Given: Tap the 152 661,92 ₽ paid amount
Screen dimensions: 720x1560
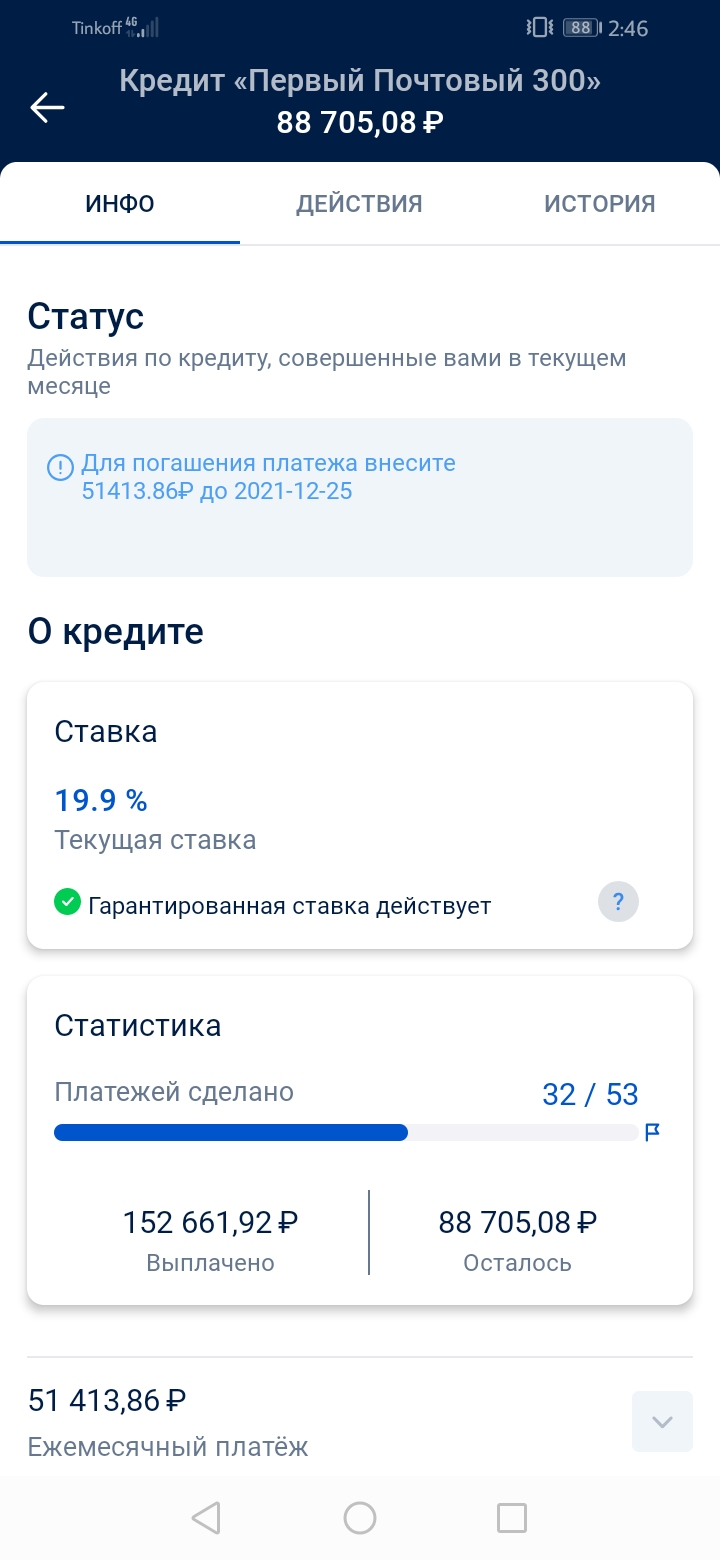Looking at the screenshot, I should coord(210,1222).
